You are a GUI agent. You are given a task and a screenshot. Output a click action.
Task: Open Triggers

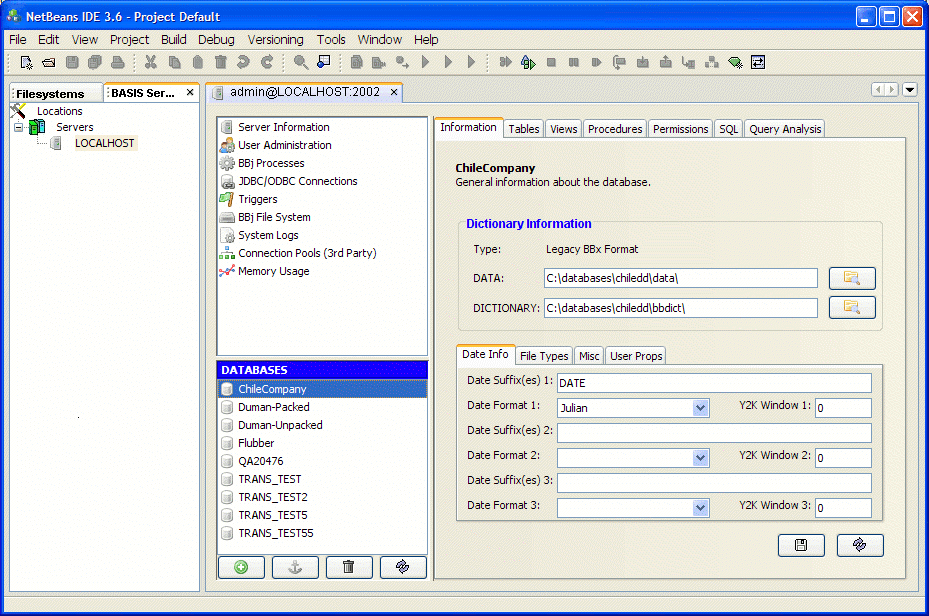[x=257, y=199]
